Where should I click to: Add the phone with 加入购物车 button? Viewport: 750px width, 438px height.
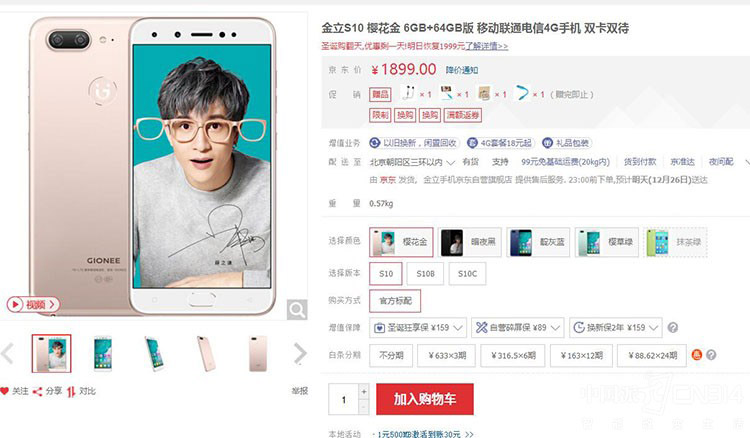425,399
